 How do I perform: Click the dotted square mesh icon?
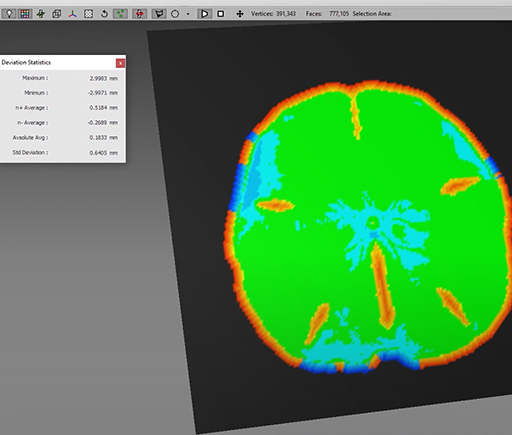88,14
